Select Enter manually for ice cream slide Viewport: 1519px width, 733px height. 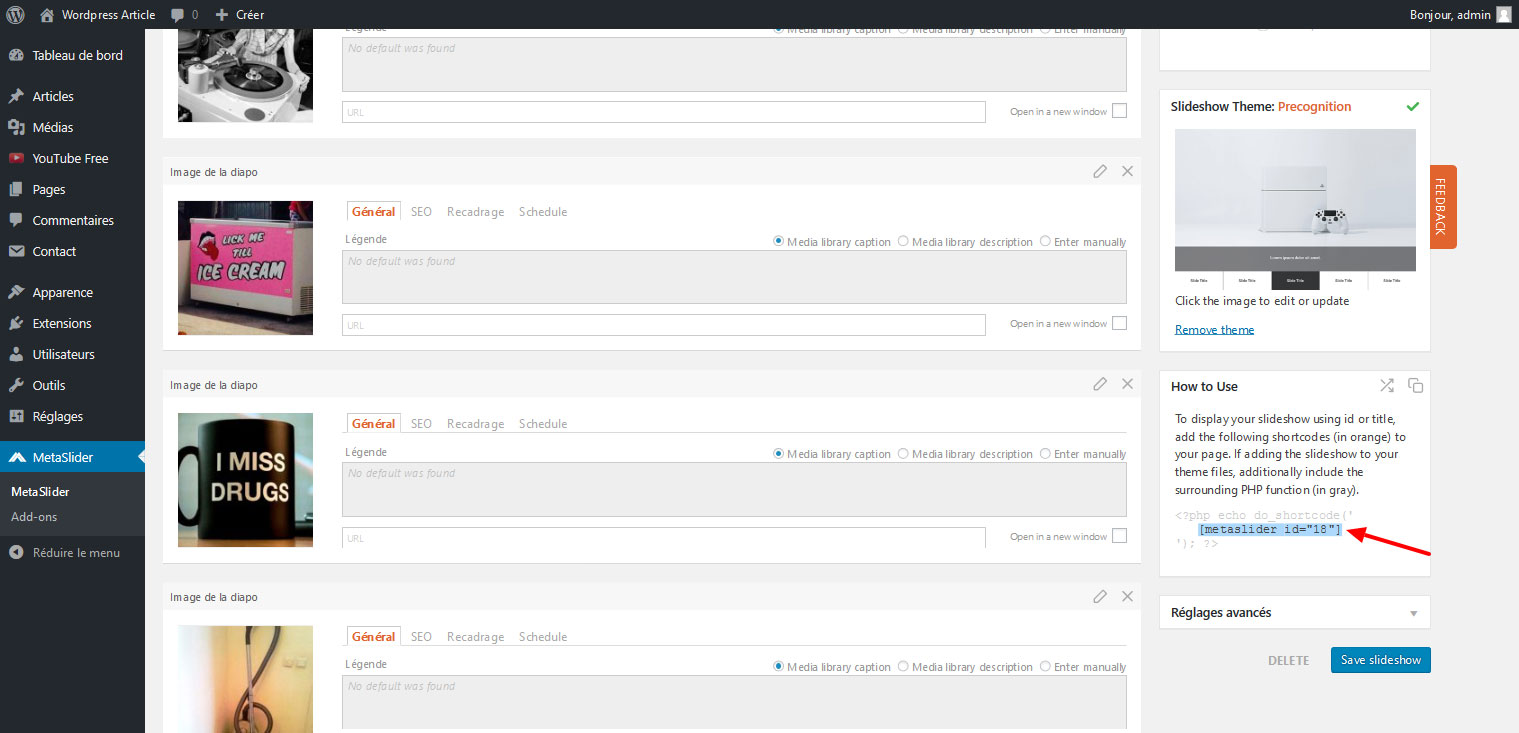coord(1045,241)
